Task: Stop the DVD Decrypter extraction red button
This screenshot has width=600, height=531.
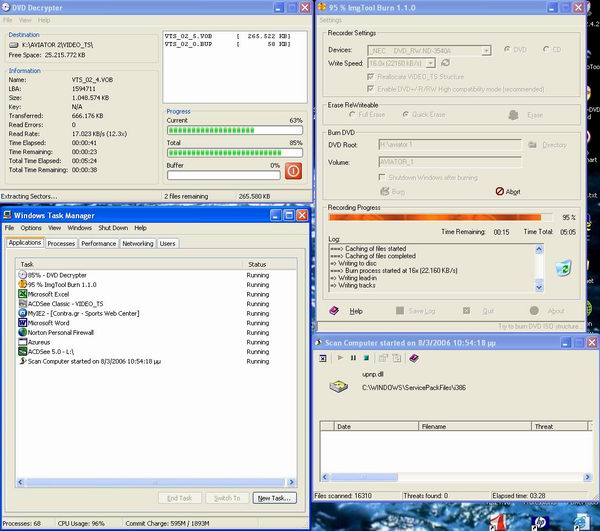Action: point(293,171)
